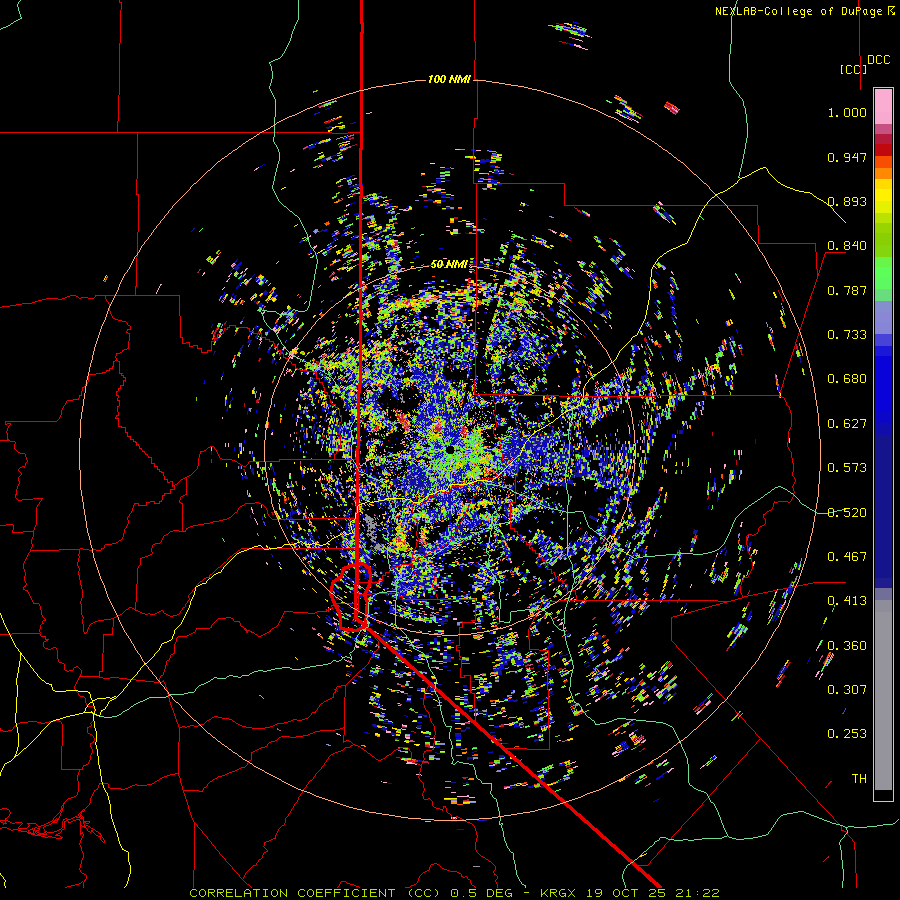Screen dimensions: 900x900
Task: Click the Correlation Coefficient caption at the bottom
Action: pyautogui.click(x=454, y=893)
